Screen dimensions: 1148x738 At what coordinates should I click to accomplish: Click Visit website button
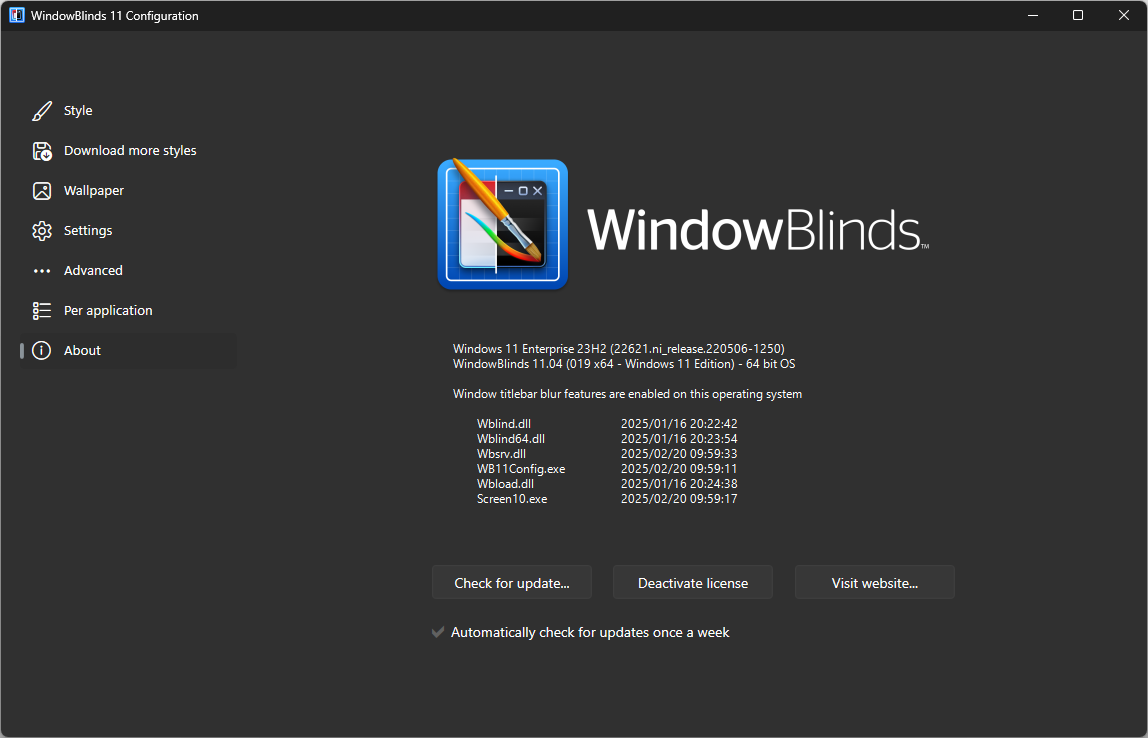875,583
